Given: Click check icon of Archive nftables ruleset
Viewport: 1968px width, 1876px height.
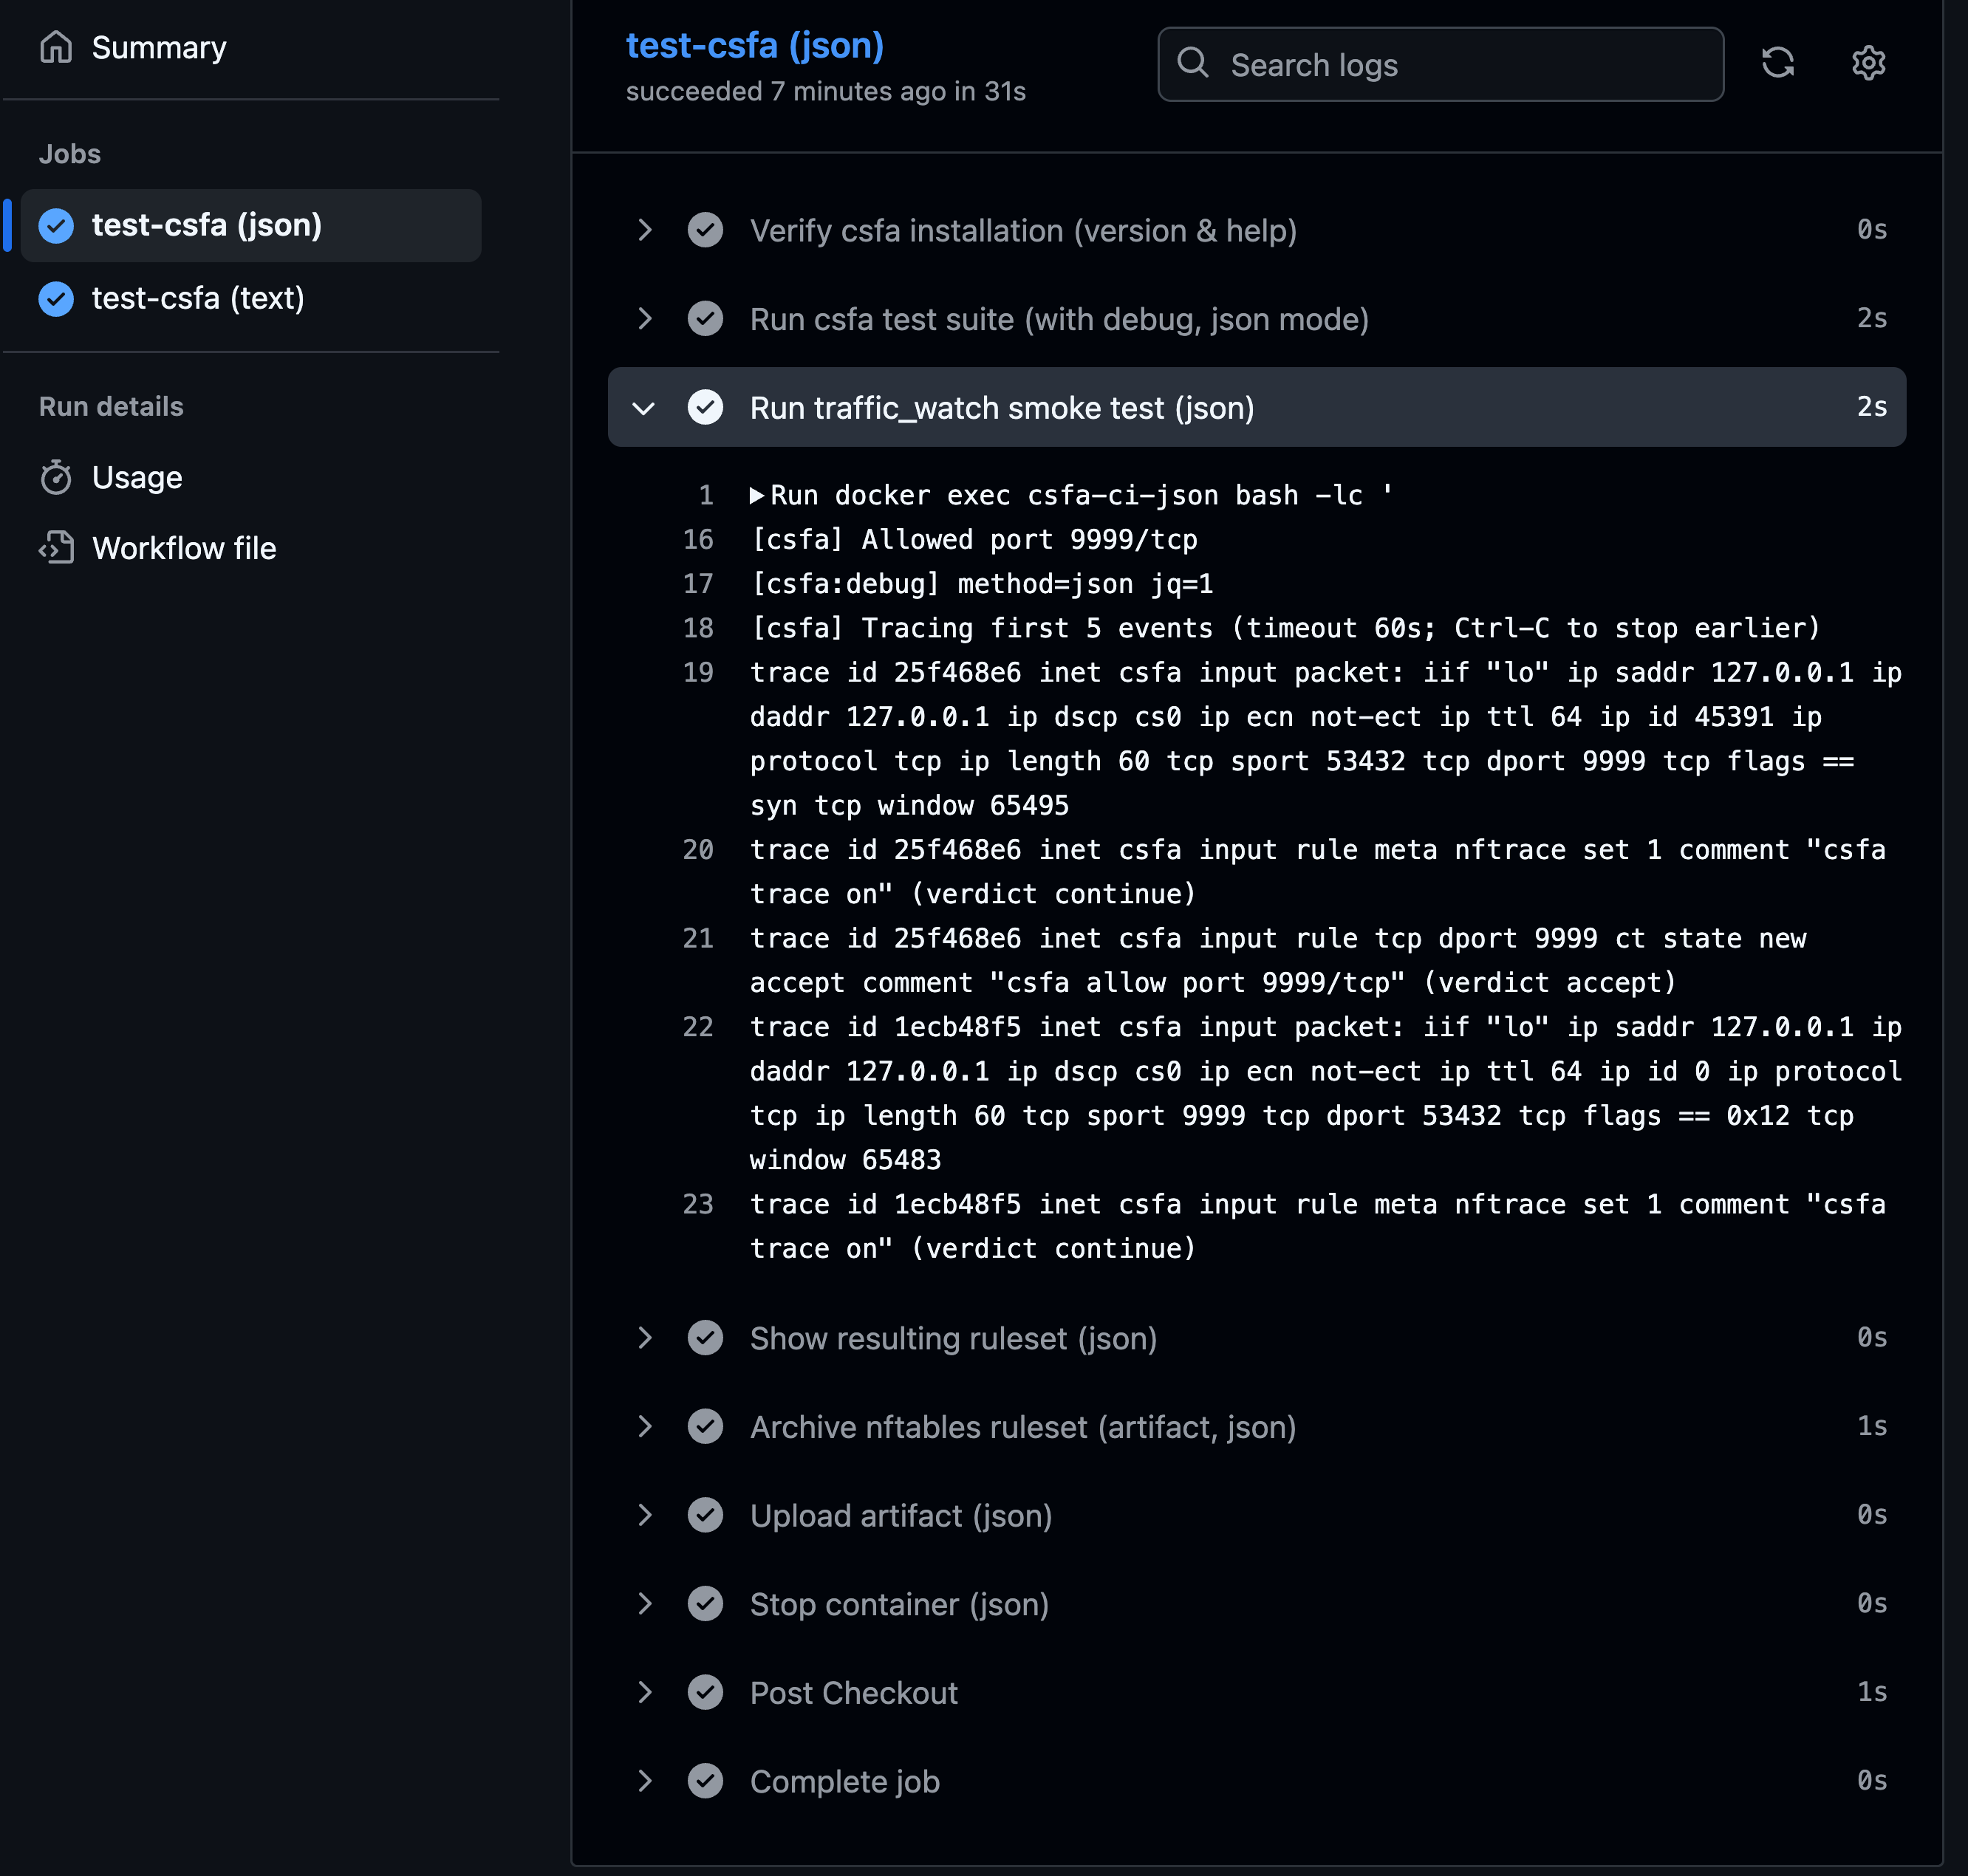Looking at the screenshot, I should pyautogui.click(x=706, y=1427).
